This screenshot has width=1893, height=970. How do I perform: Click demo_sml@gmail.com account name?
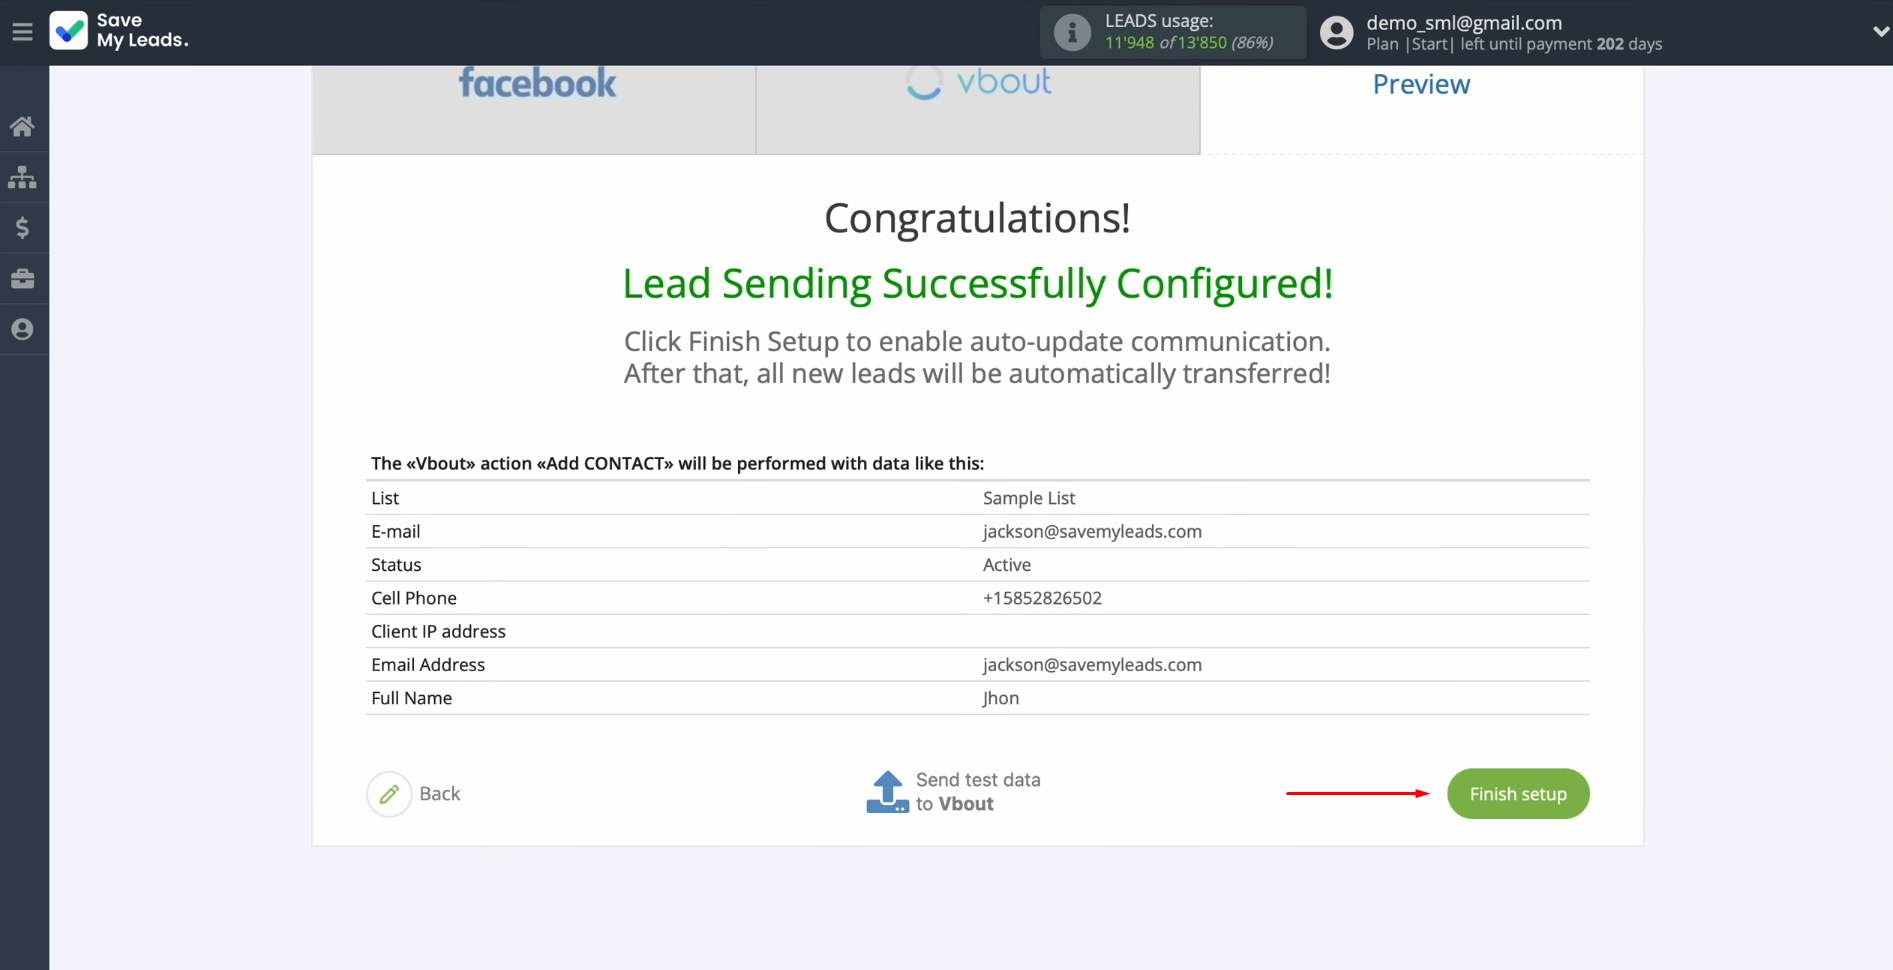coord(1464,22)
